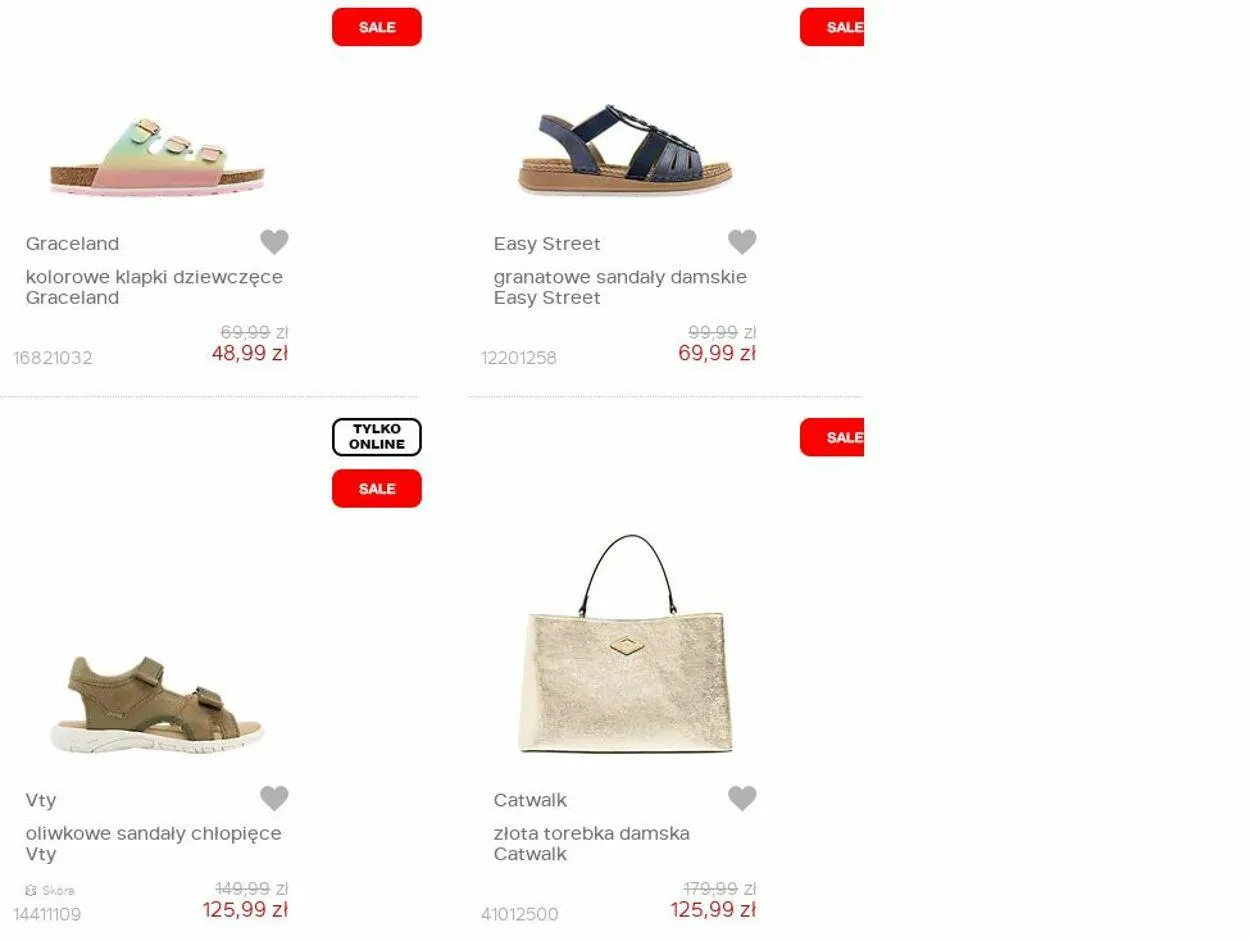Click heart icon next to Vty brand
1250x941 pixels.
[x=274, y=798]
